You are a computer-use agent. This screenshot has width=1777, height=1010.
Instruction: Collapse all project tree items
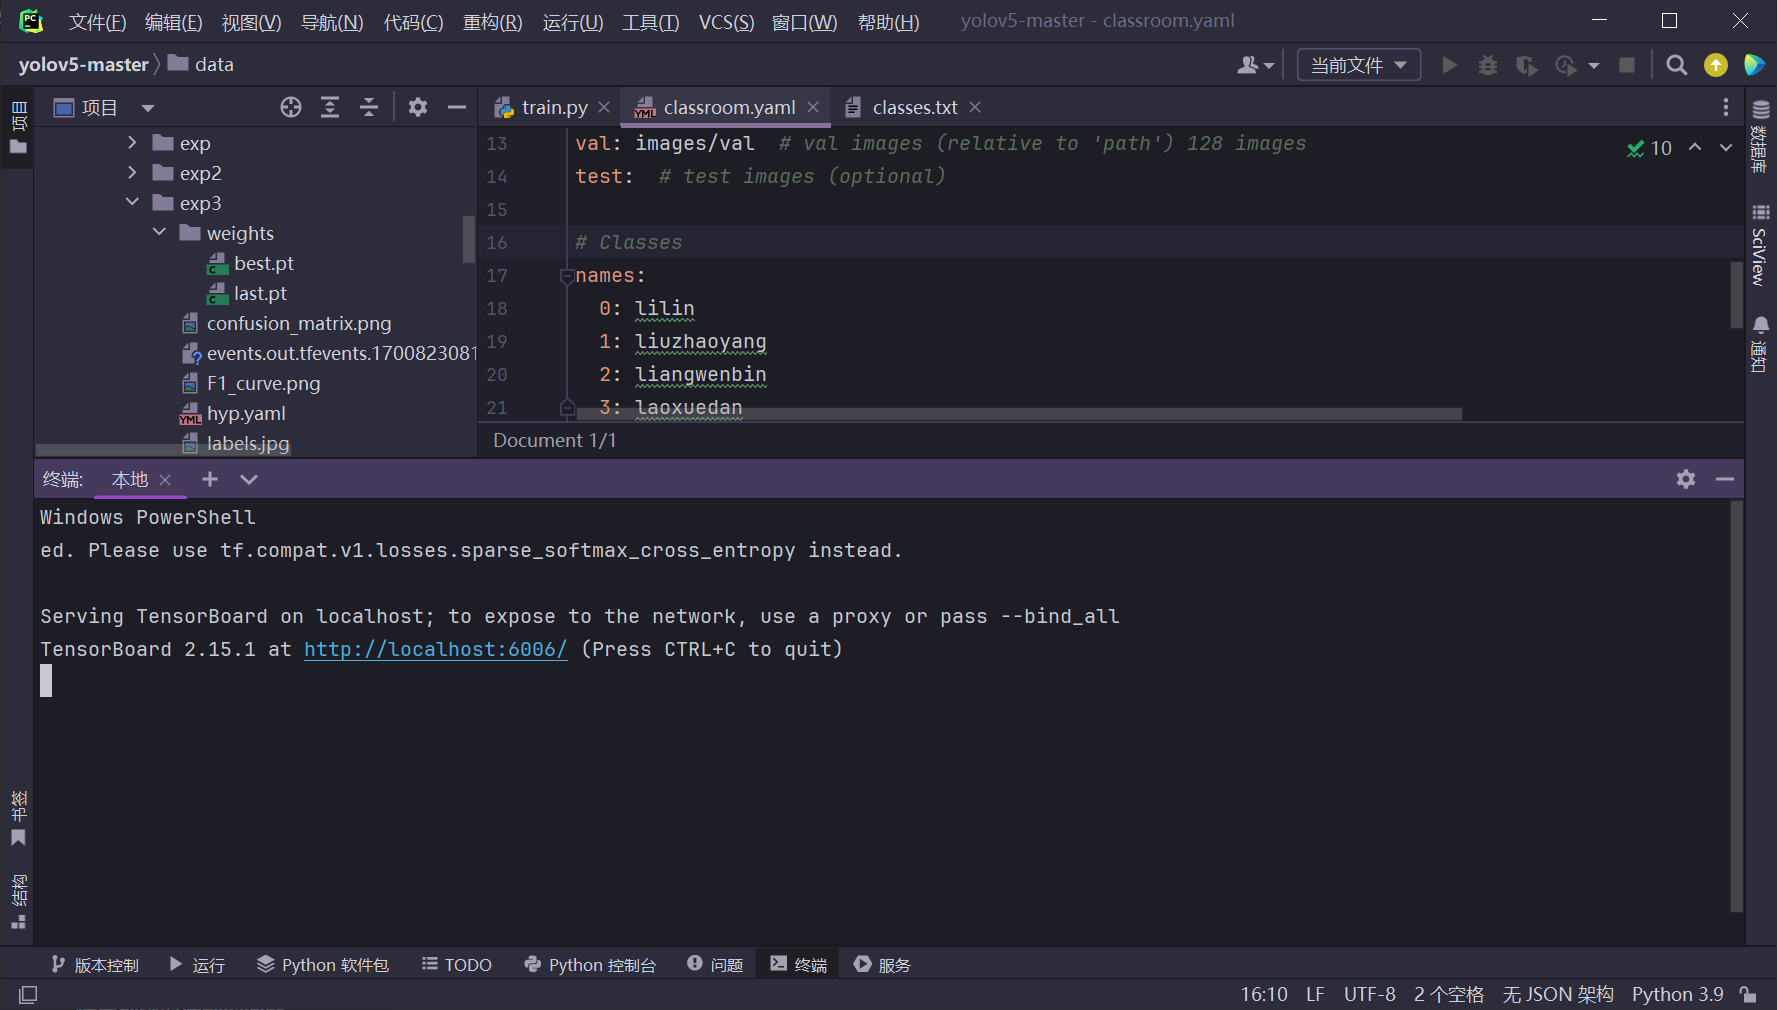point(369,107)
